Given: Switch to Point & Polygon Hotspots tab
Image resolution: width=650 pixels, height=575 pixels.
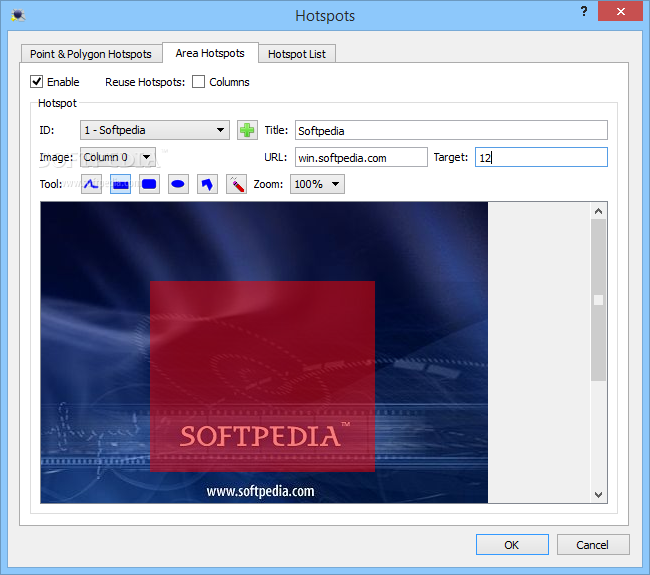Looking at the screenshot, I should [91, 54].
